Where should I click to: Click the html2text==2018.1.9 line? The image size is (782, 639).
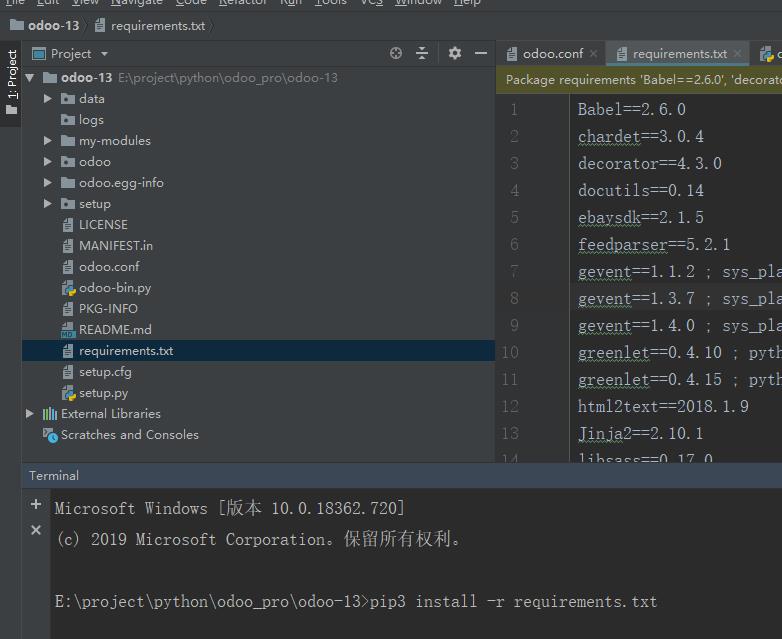click(x=663, y=407)
